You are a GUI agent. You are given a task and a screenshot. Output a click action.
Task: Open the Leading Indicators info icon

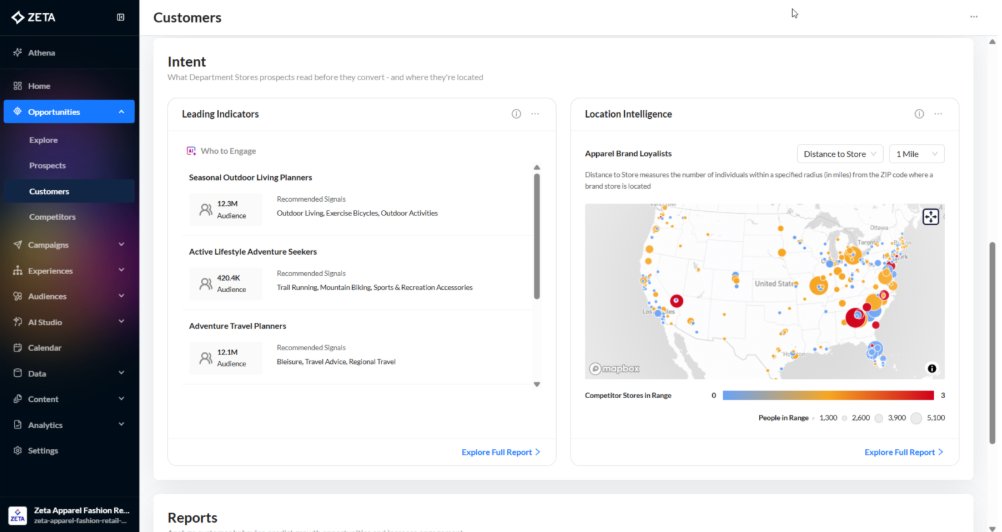[516, 114]
